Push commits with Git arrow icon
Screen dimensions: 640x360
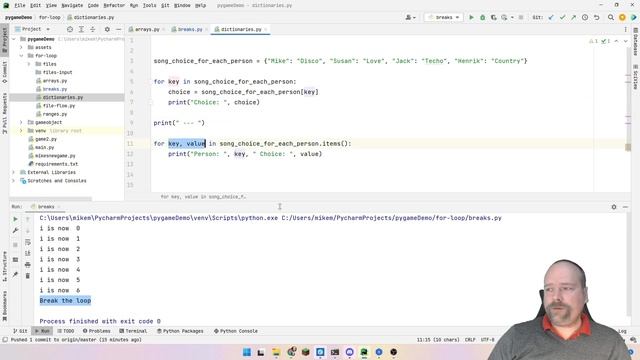coord(573,18)
